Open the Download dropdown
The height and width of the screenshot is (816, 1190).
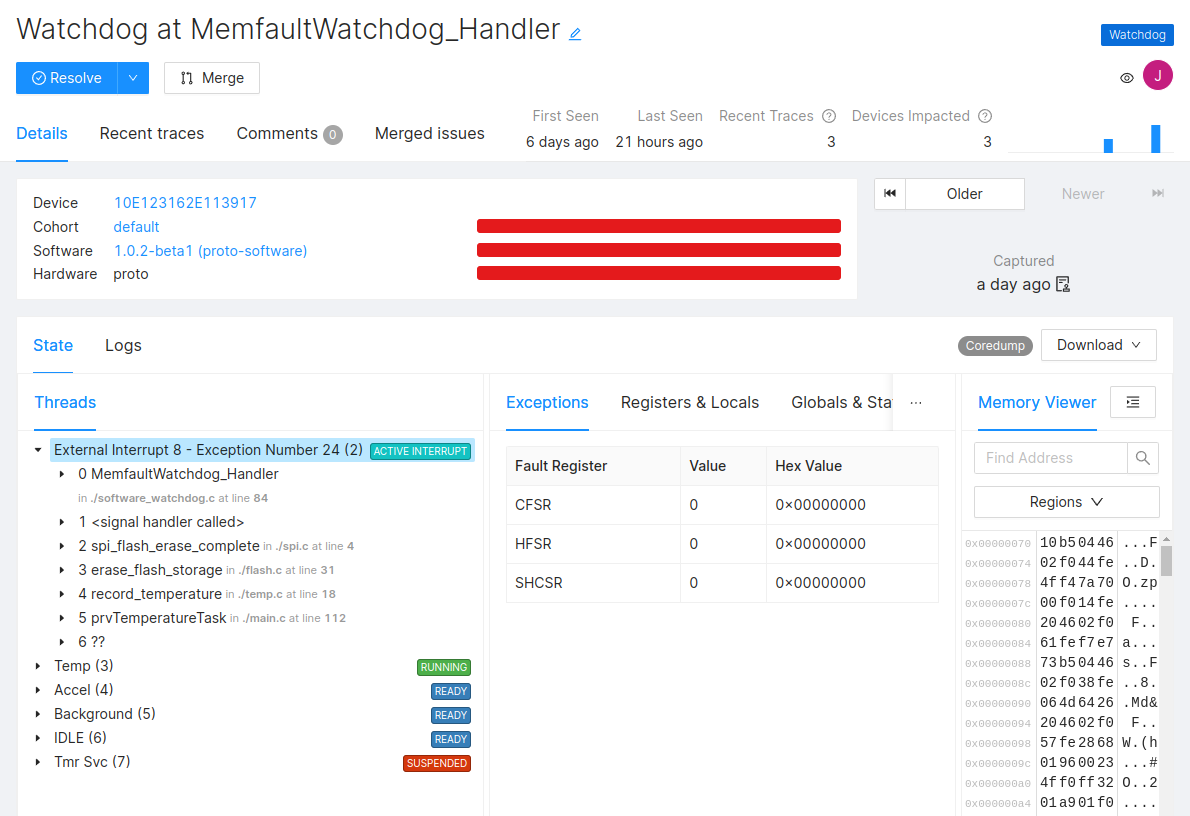tap(1098, 345)
